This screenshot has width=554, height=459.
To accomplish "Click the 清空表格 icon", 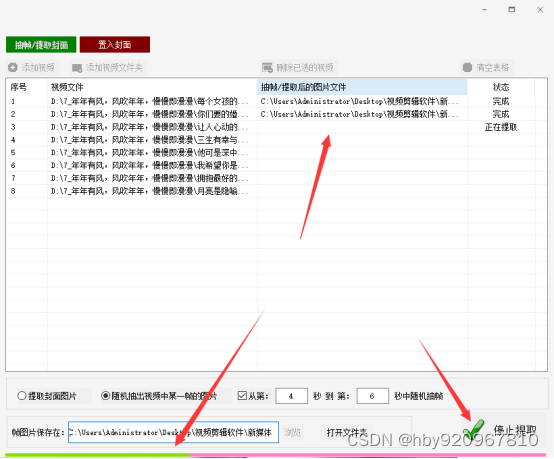I will 467,67.
